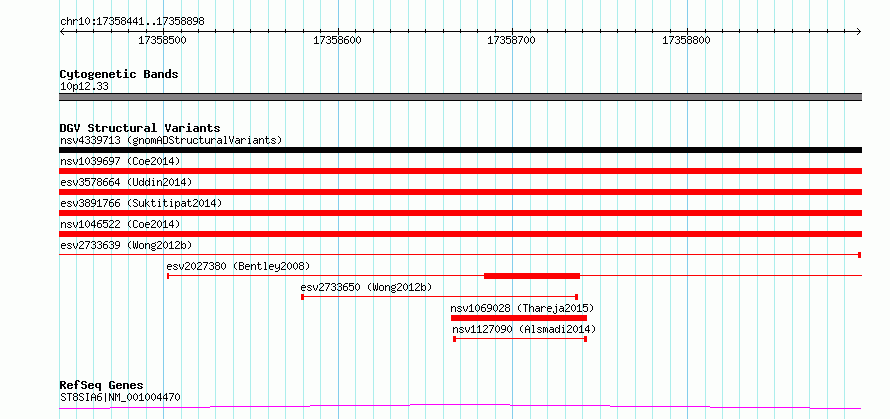Open esv3578664 (Uddin2014) variant label
This screenshot has height=419, width=890.
click(126, 182)
